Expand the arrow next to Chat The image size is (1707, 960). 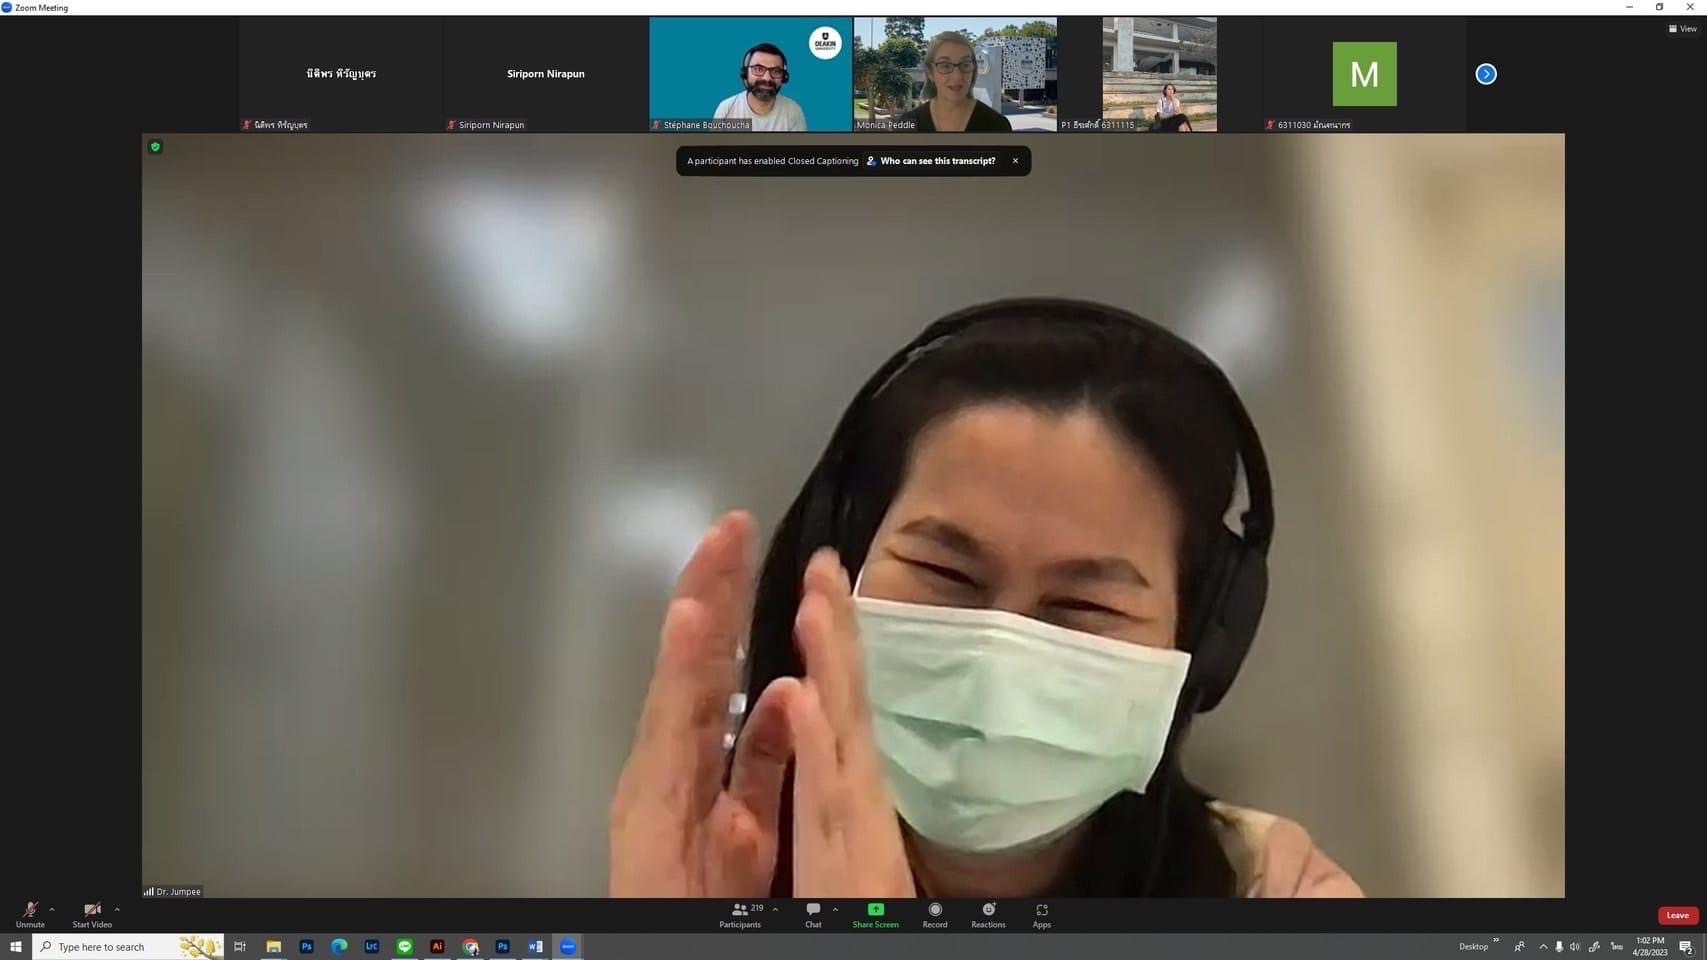coord(835,910)
